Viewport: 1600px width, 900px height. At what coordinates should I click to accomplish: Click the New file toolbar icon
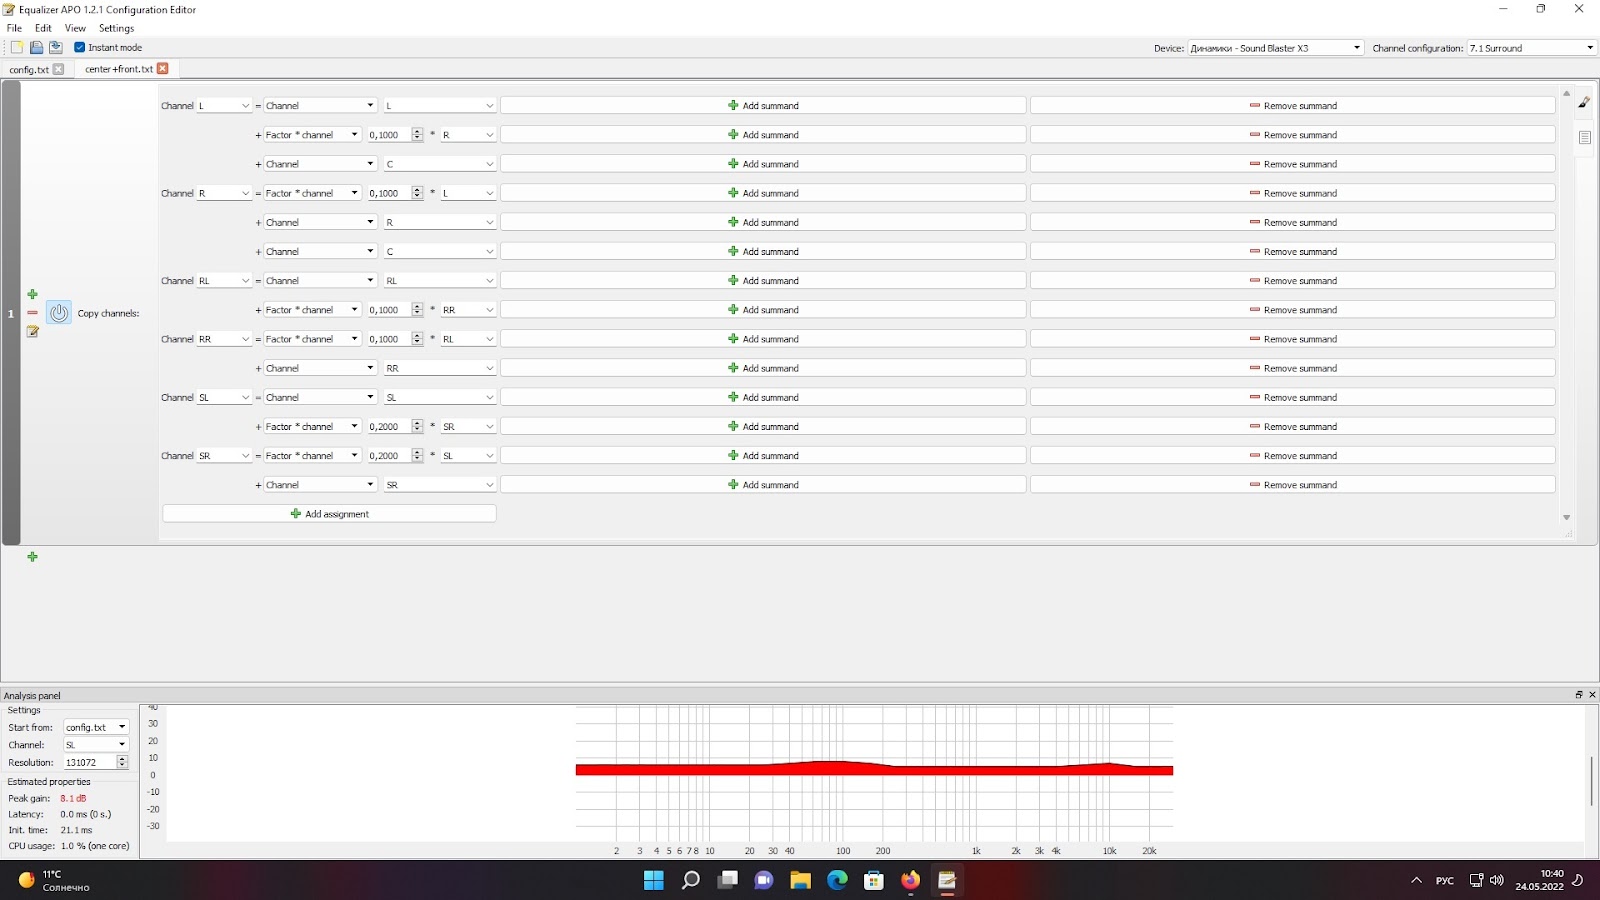[17, 47]
